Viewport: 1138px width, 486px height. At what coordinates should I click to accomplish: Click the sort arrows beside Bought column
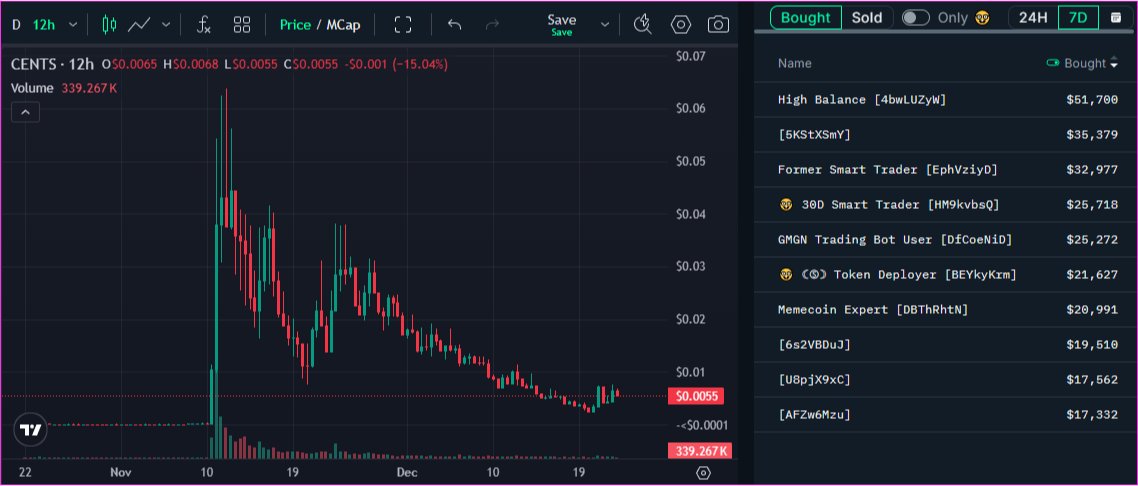(x=1113, y=64)
